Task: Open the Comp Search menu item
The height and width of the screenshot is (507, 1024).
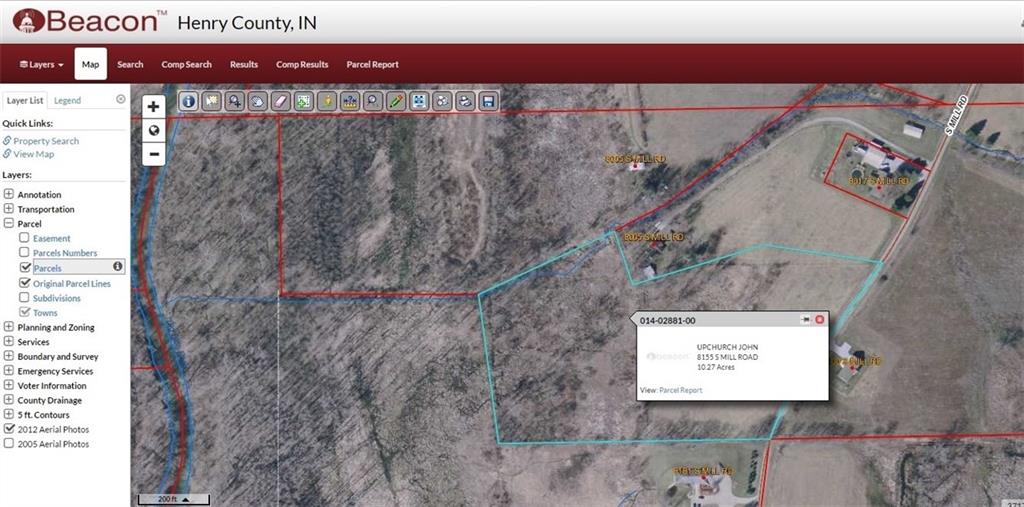Action: (x=187, y=65)
